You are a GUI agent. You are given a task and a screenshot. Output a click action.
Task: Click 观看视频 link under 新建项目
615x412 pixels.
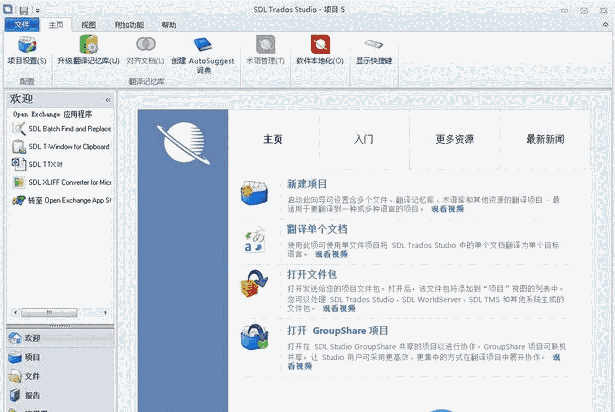point(448,209)
